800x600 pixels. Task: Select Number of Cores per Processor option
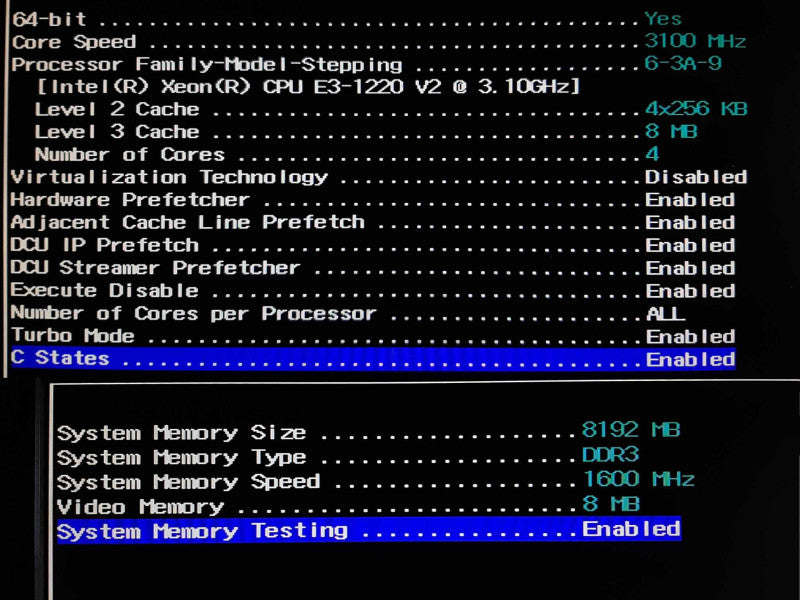point(348,313)
